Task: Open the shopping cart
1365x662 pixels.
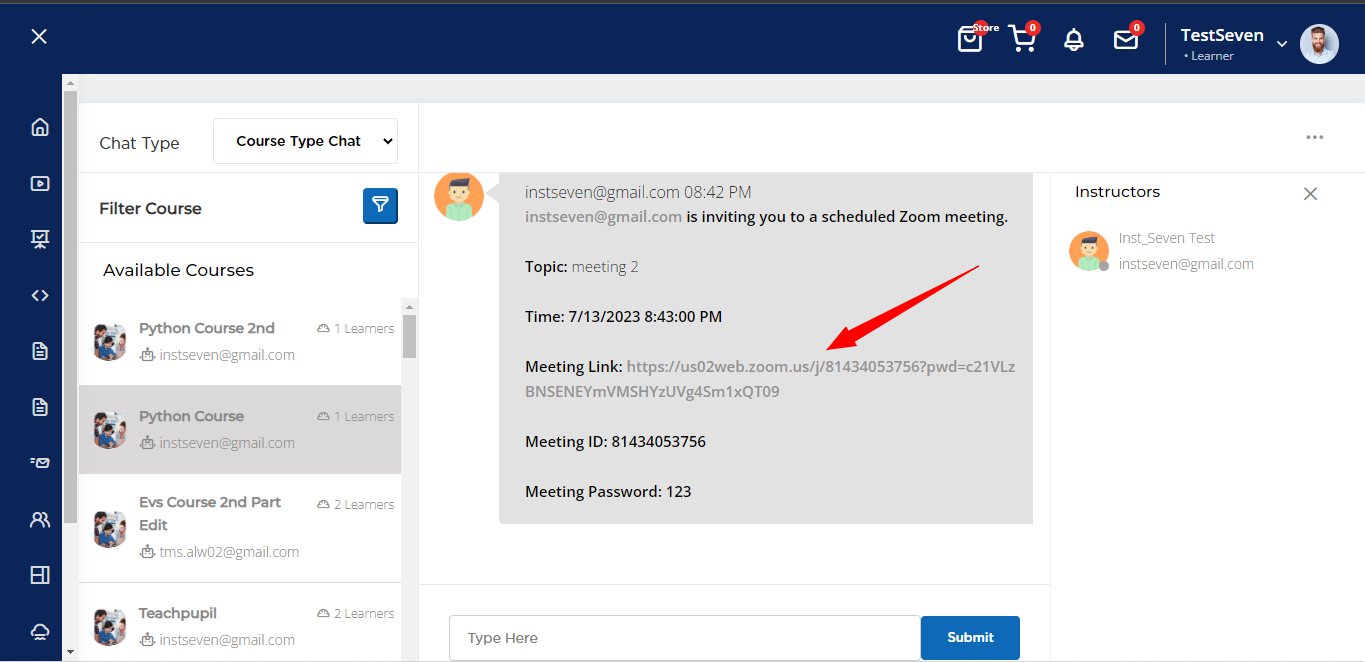Action: coord(1021,39)
